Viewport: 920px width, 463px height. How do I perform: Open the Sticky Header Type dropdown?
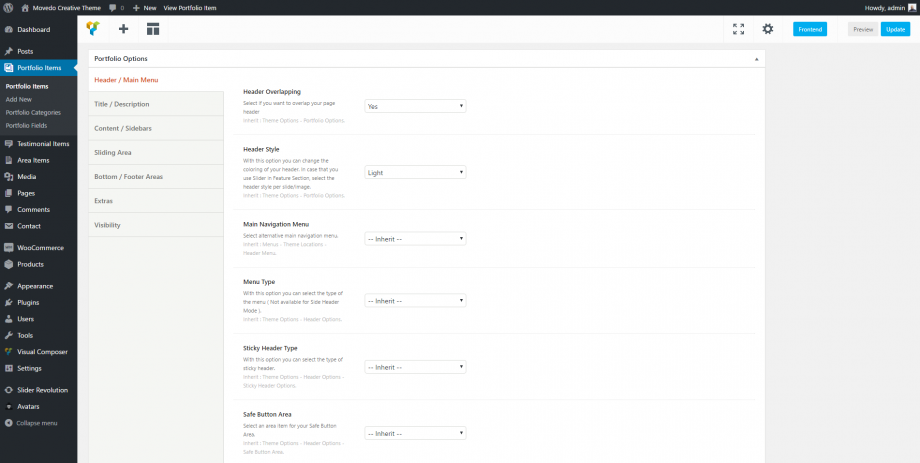415,367
